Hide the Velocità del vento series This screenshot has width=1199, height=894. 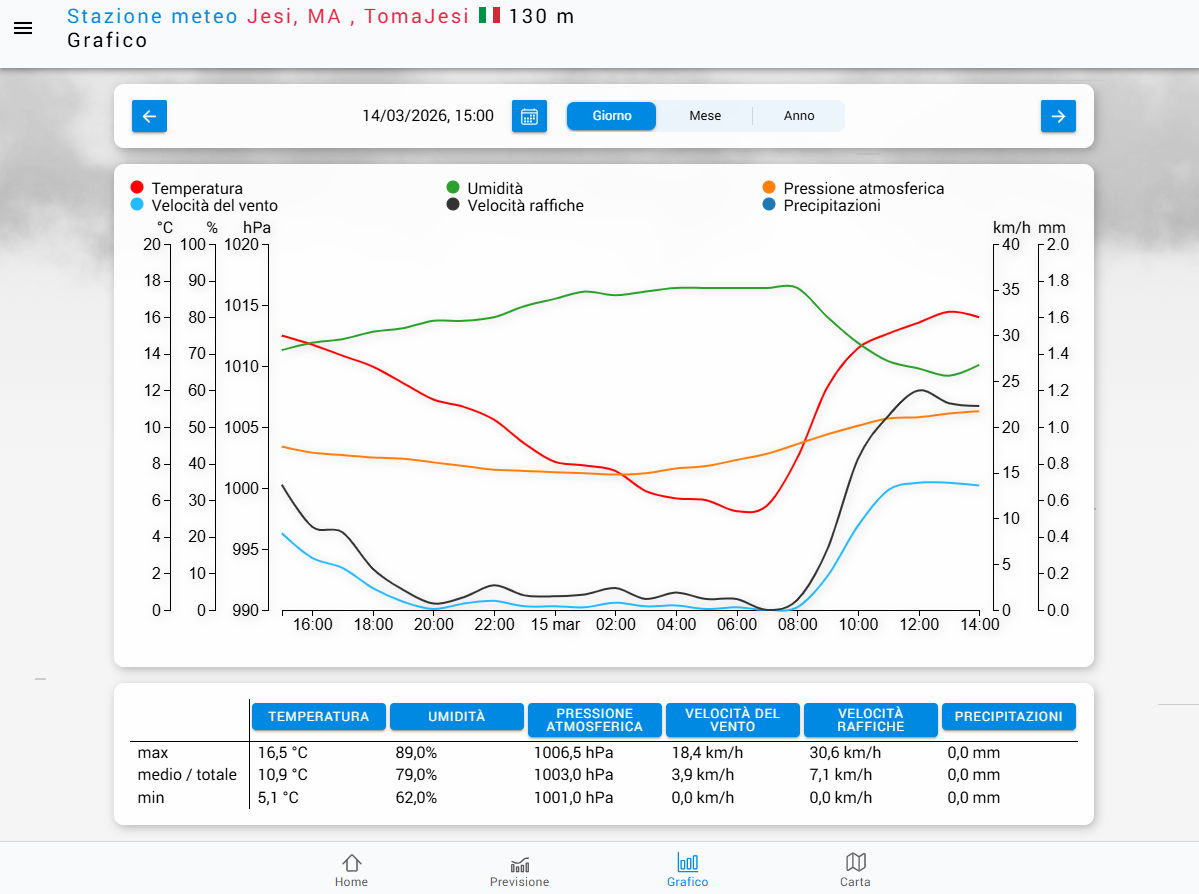point(214,205)
